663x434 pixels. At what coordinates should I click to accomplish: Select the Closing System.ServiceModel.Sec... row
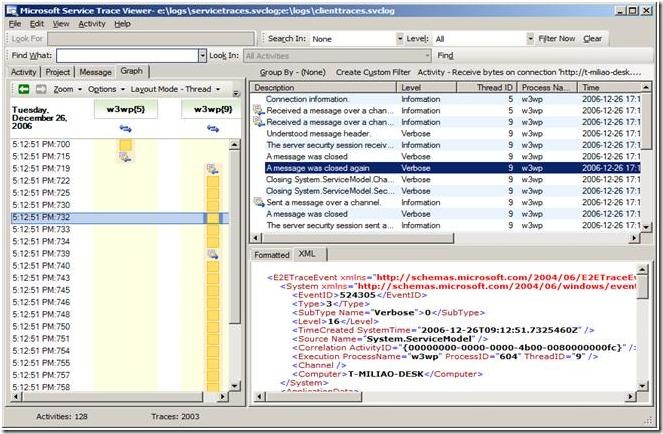446,191
